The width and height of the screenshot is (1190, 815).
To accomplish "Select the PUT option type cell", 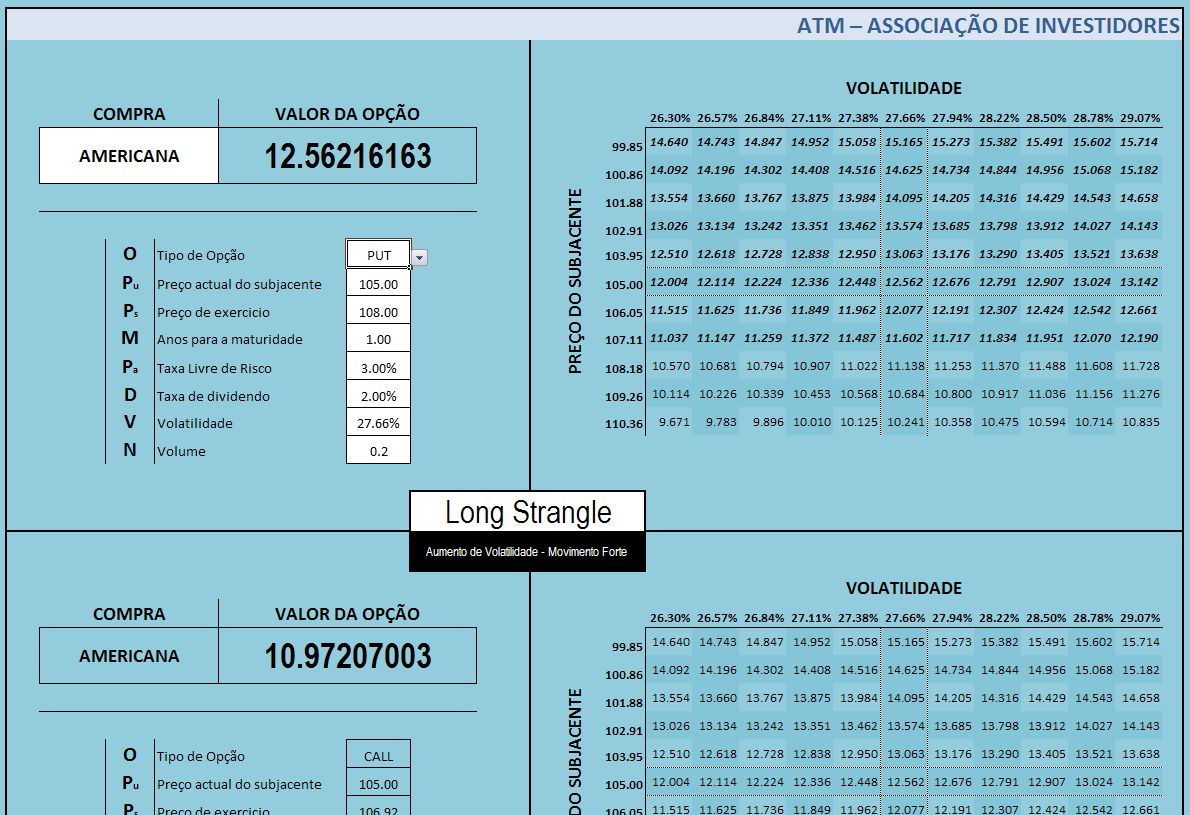I will coord(378,255).
